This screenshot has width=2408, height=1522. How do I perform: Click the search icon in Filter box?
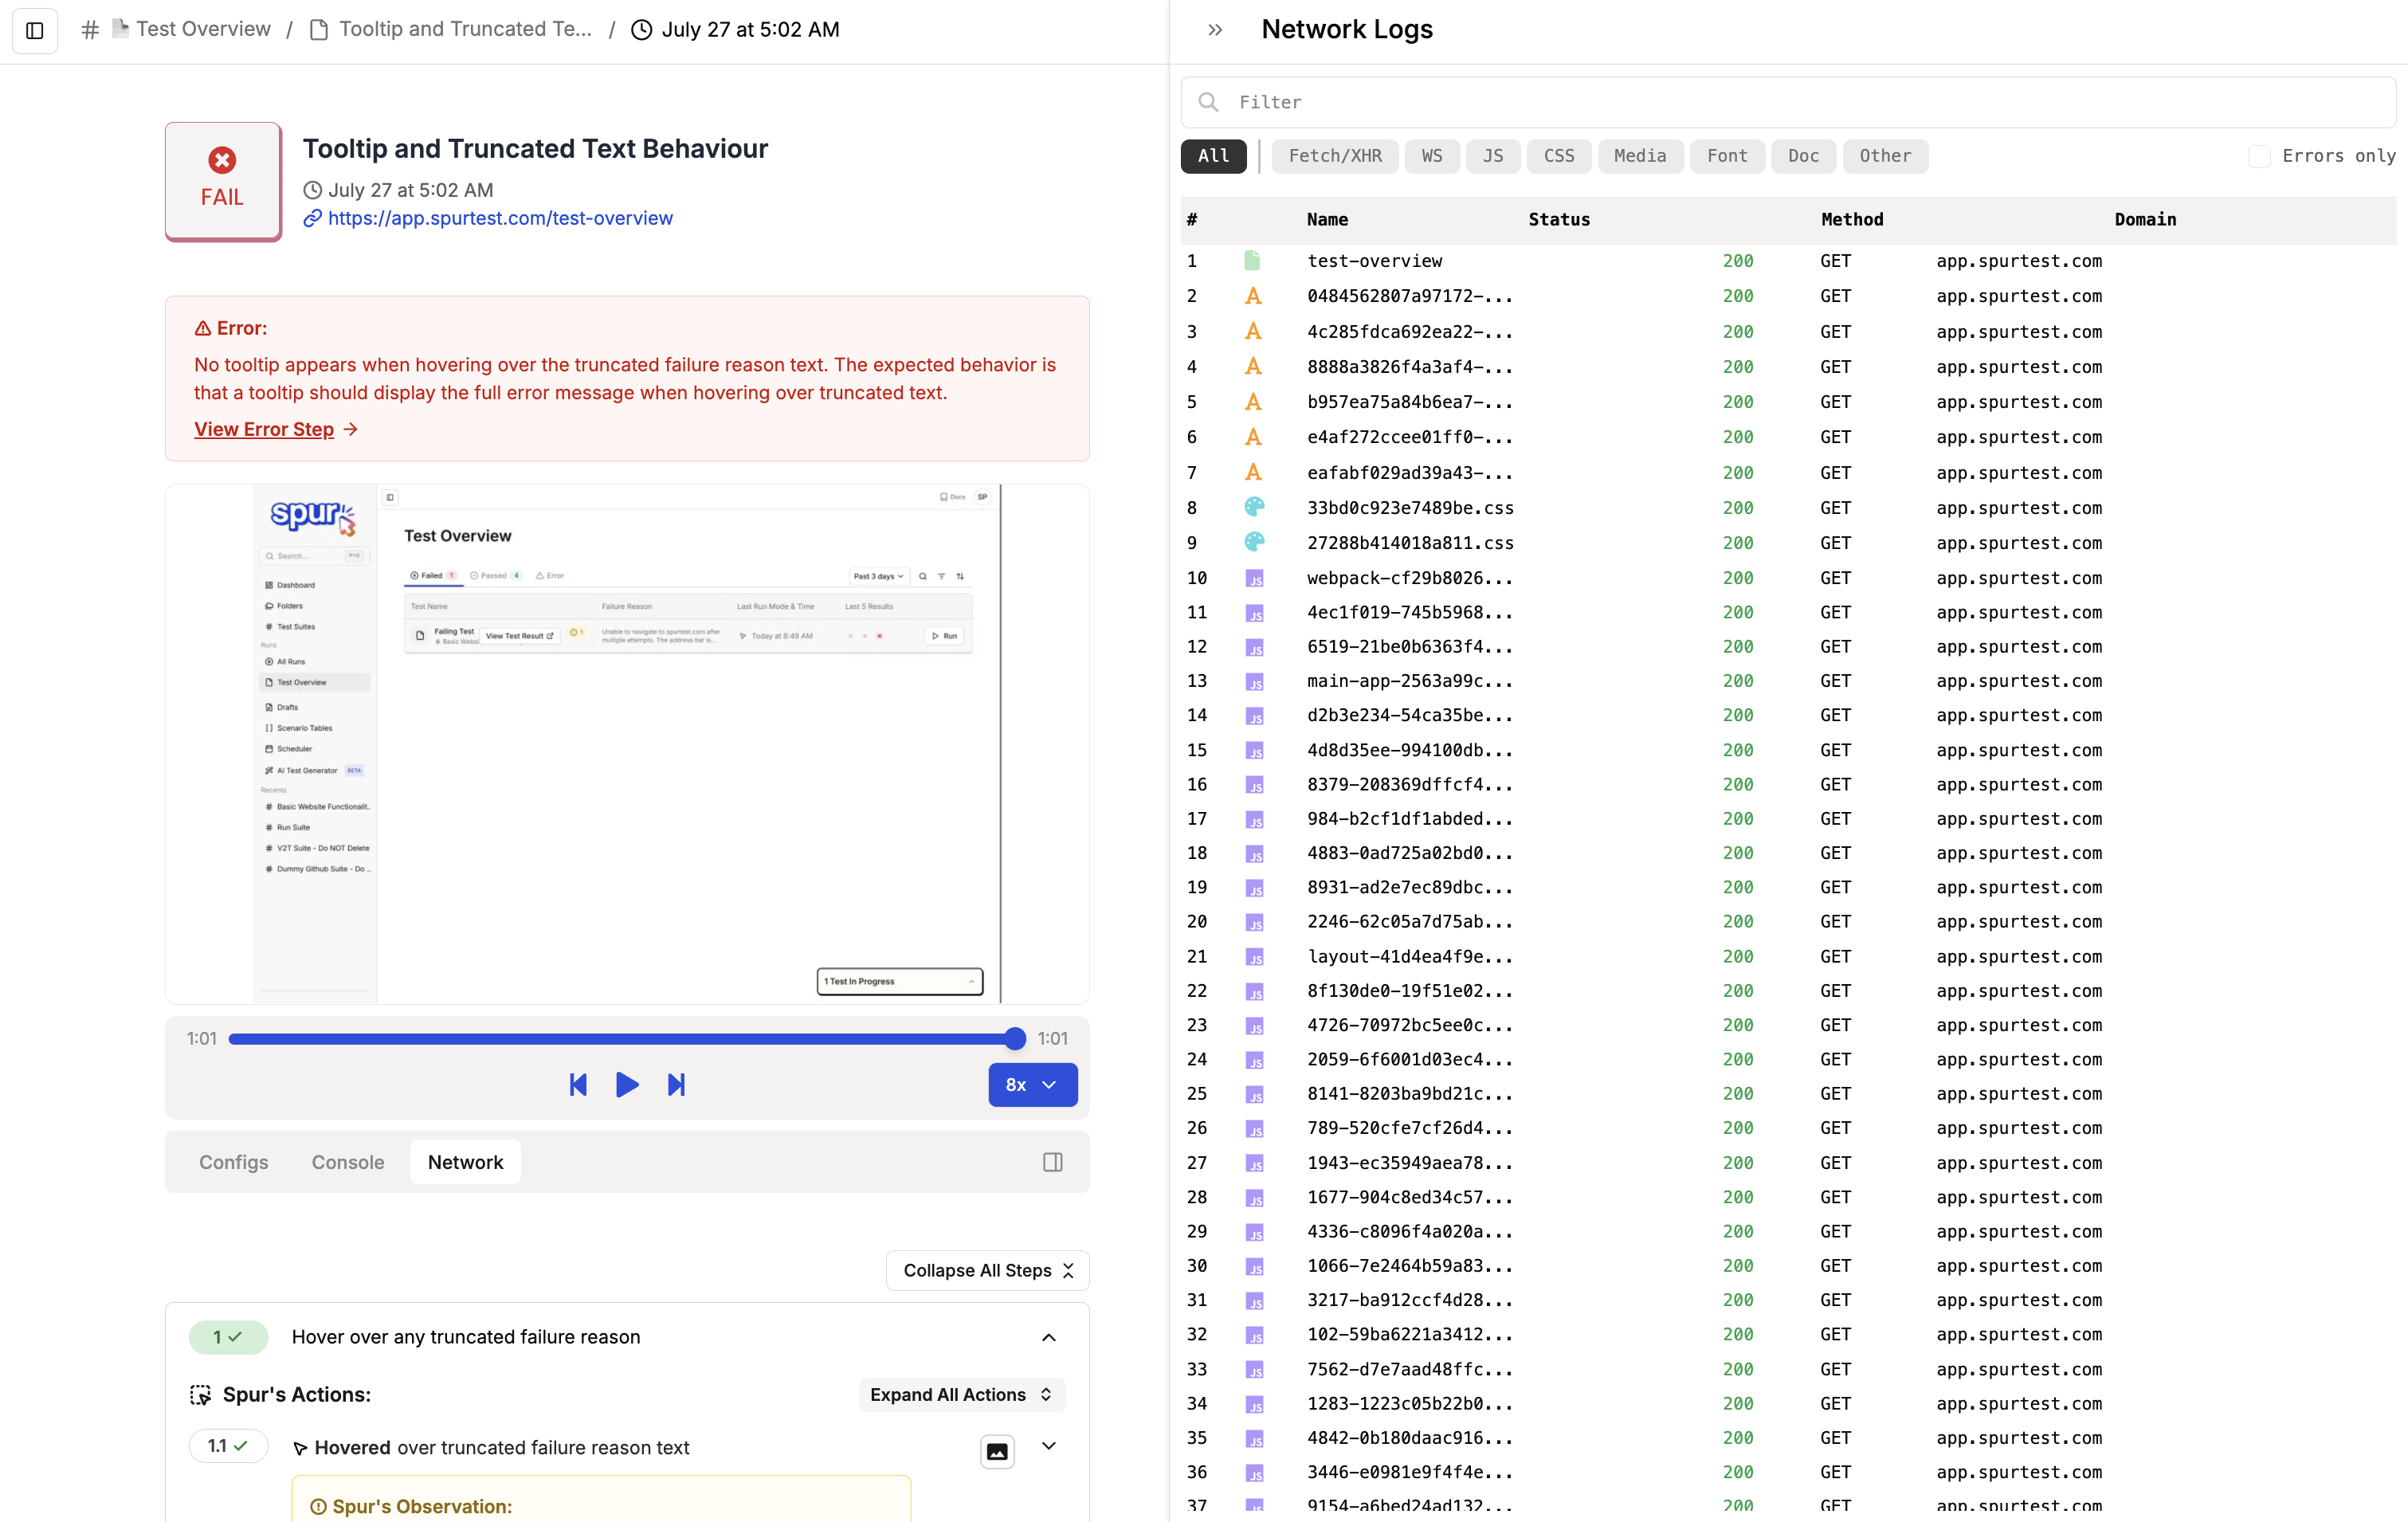point(1208,102)
